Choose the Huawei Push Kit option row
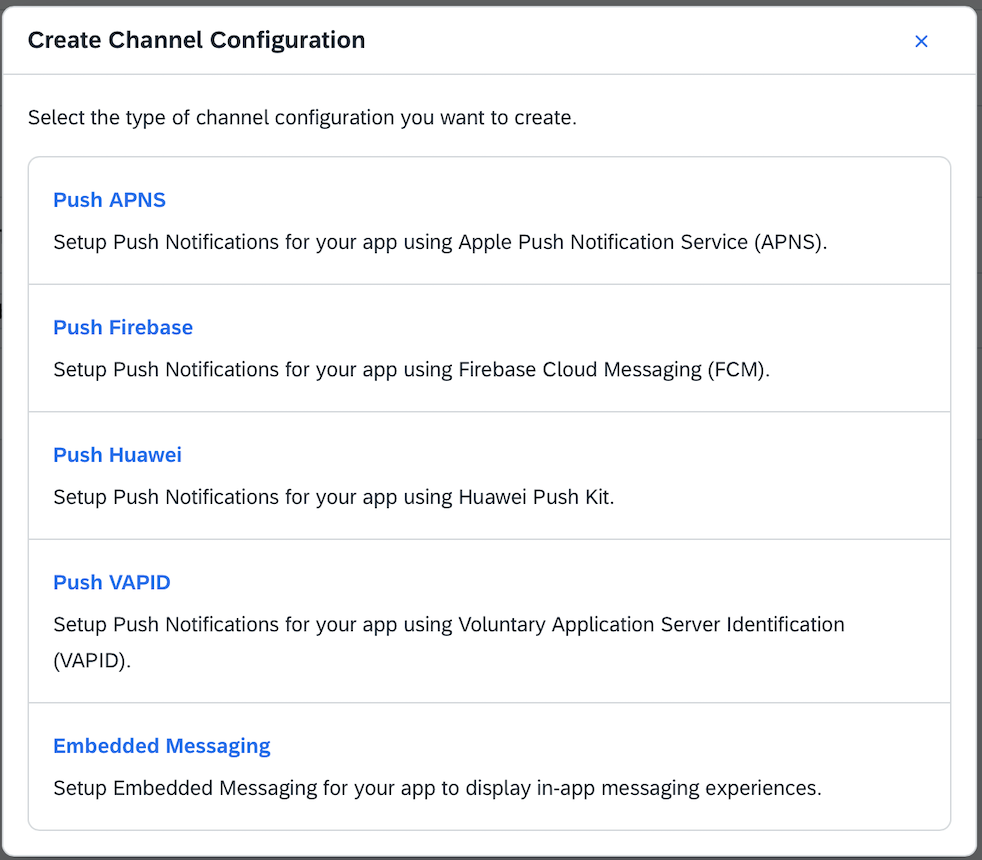Screen dimensions: 982x860 point(335,497)
